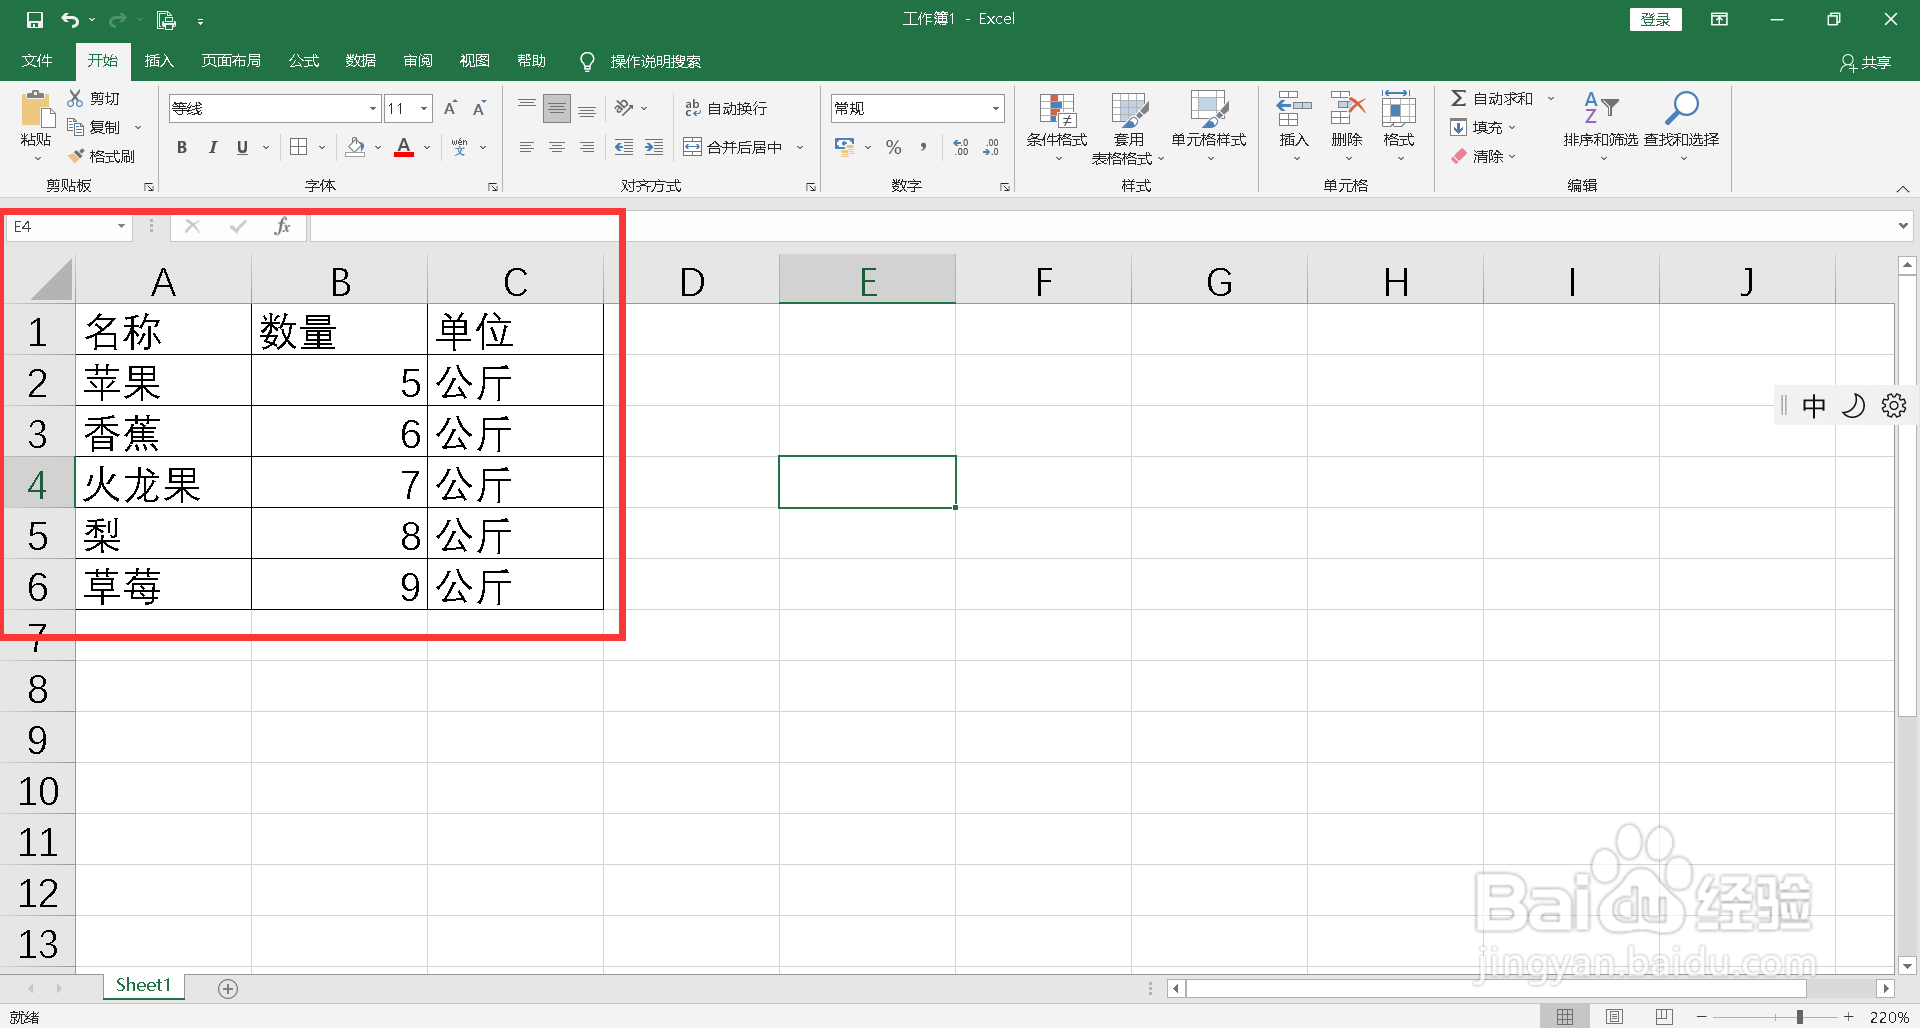Select cell A4 containing 火龙果

pos(163,483)
